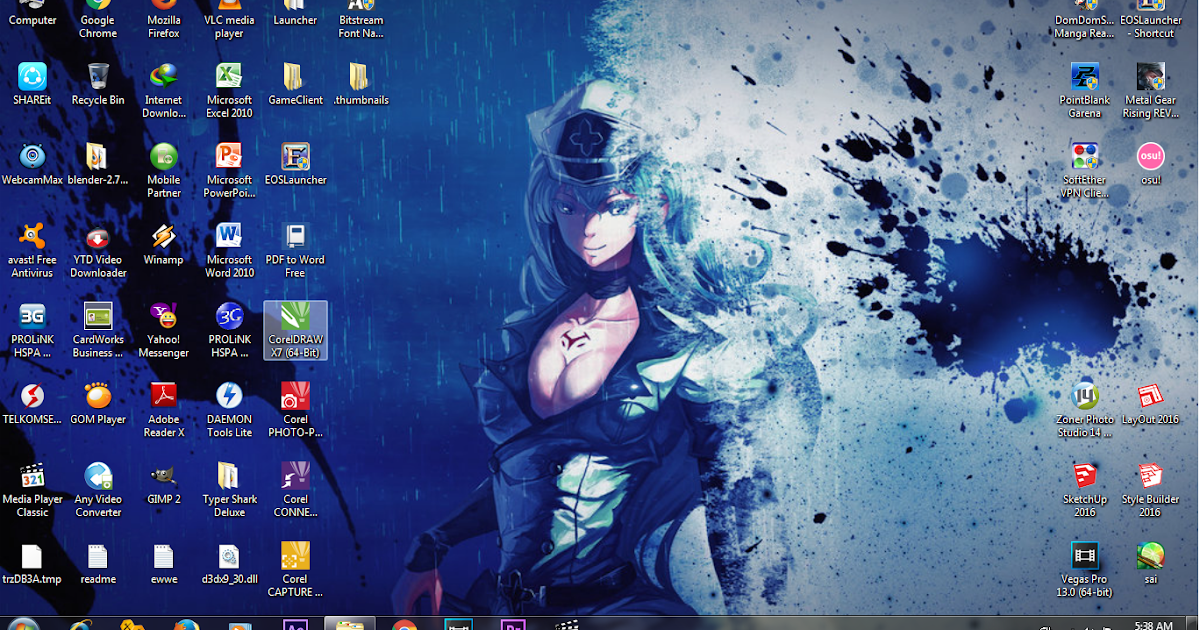Click the LayOut 2016 shortcut
The width and height of the screenshot is (1200, 630).
coord(1151,404)
